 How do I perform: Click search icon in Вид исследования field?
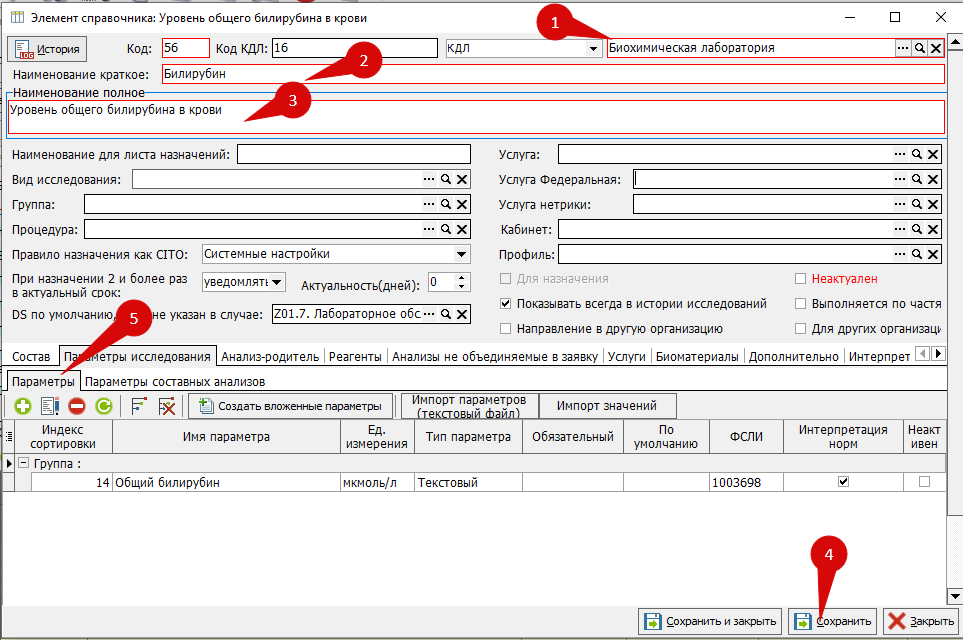[446, 179]
